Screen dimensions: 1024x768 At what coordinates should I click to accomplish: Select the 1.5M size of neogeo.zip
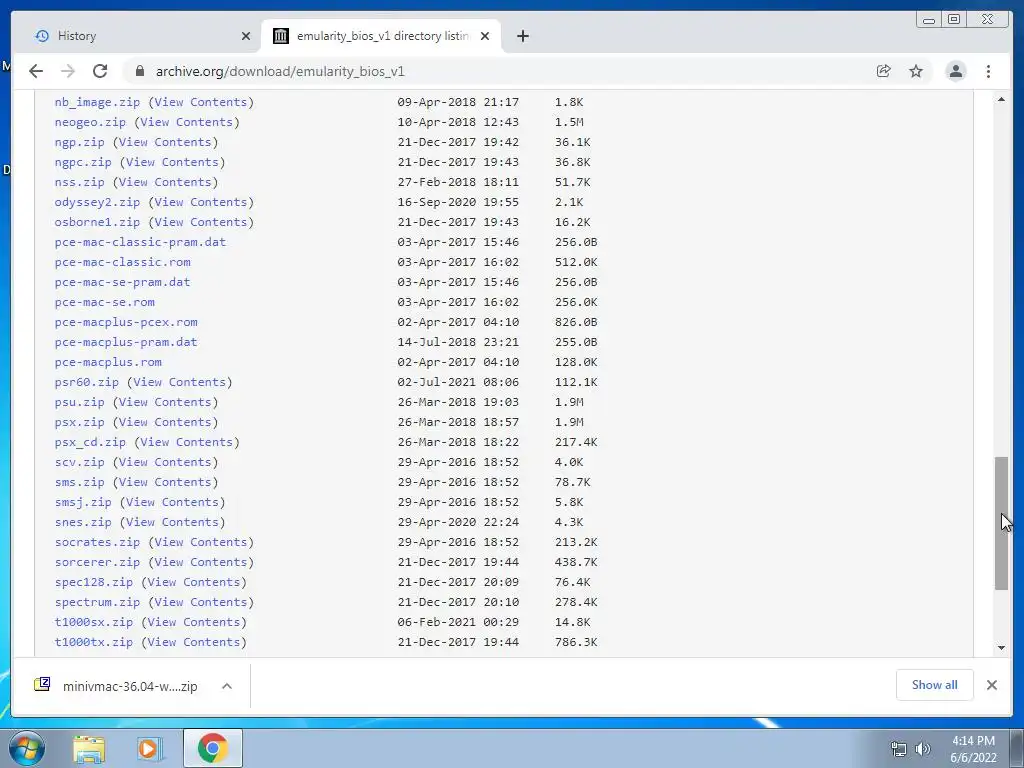(x=569, y=122)
